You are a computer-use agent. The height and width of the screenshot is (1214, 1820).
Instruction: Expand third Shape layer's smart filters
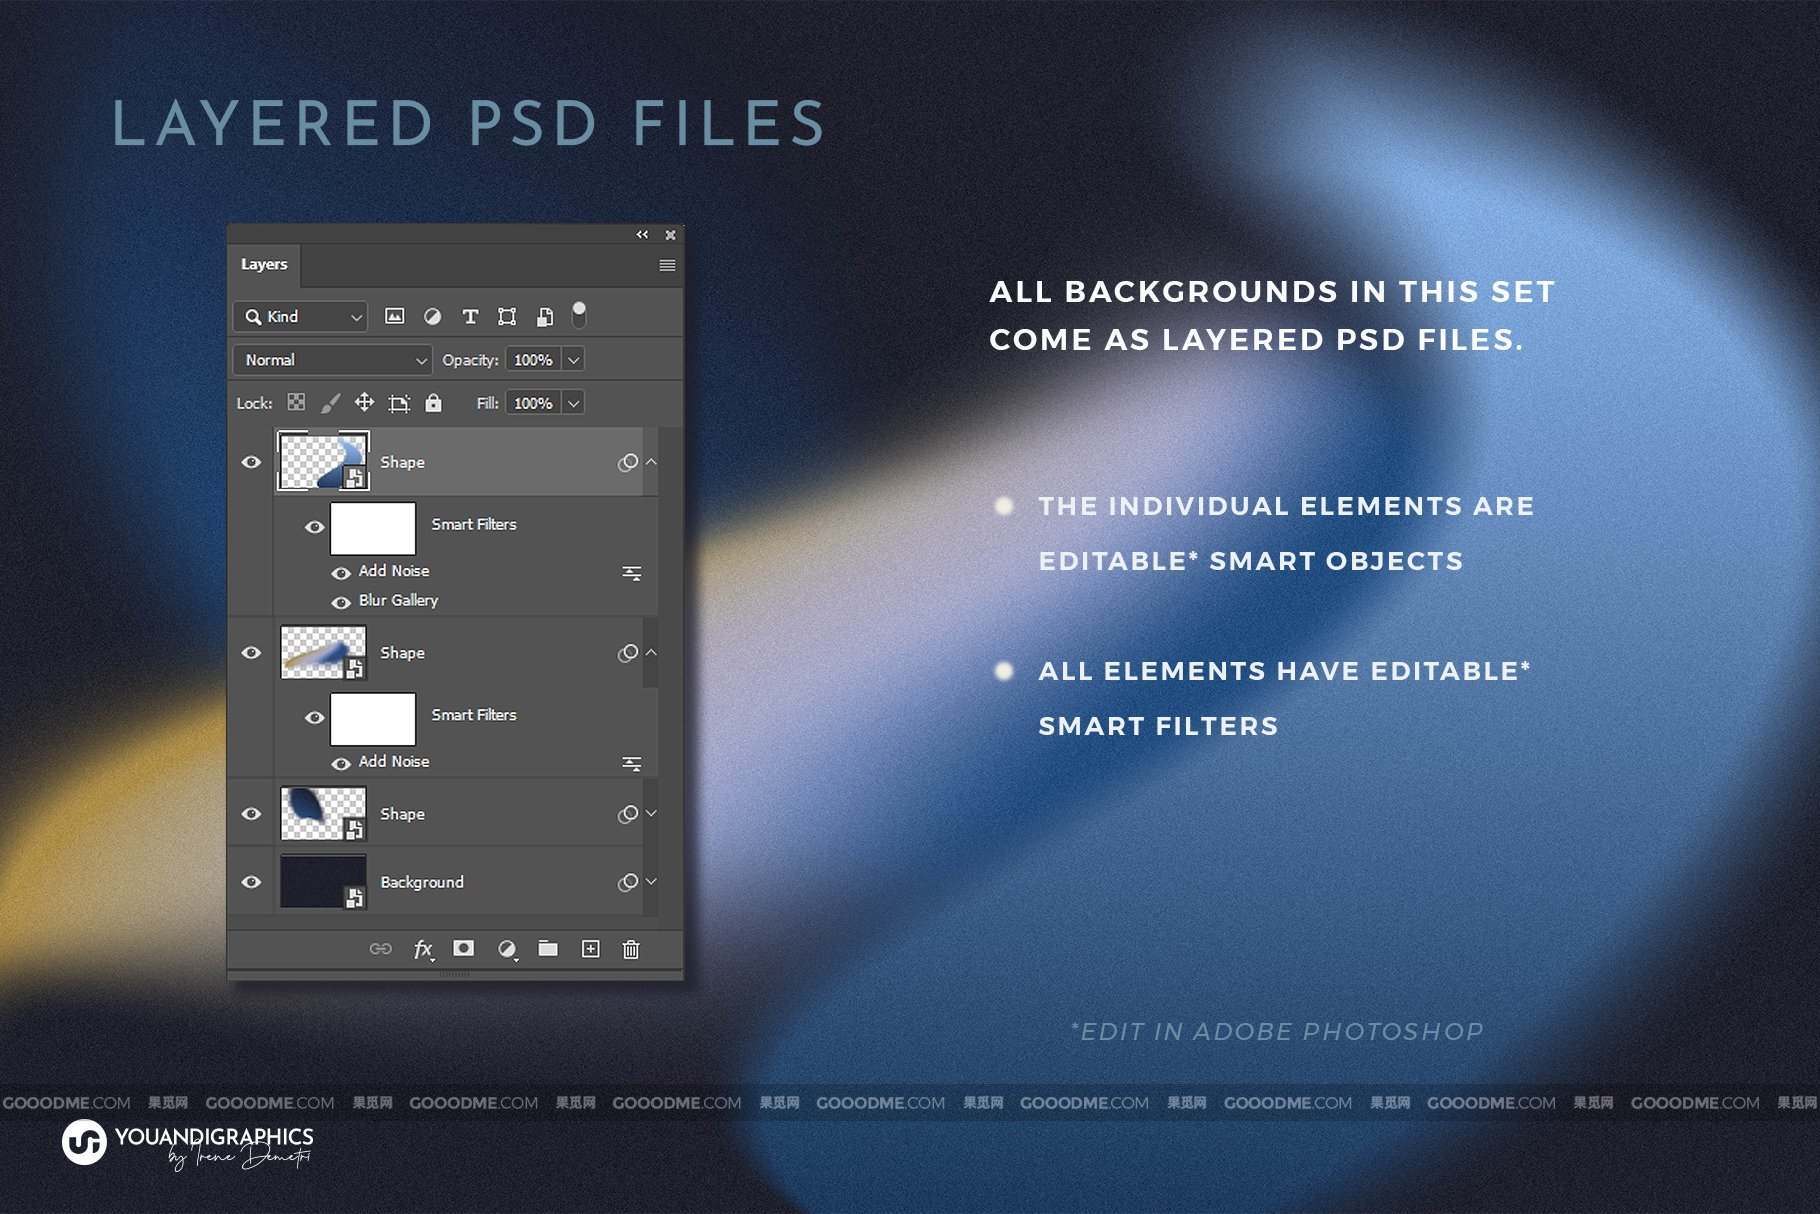(x=651, y=813)
